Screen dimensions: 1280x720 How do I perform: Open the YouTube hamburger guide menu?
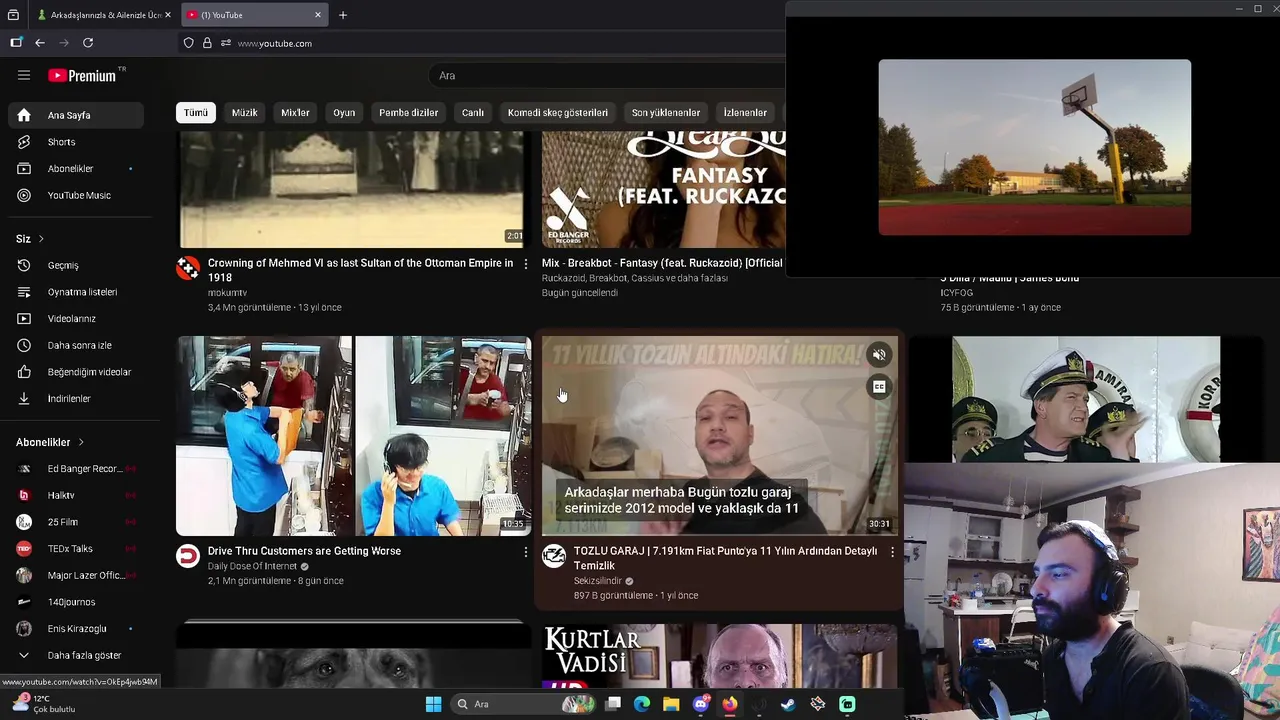pos(24,75)
